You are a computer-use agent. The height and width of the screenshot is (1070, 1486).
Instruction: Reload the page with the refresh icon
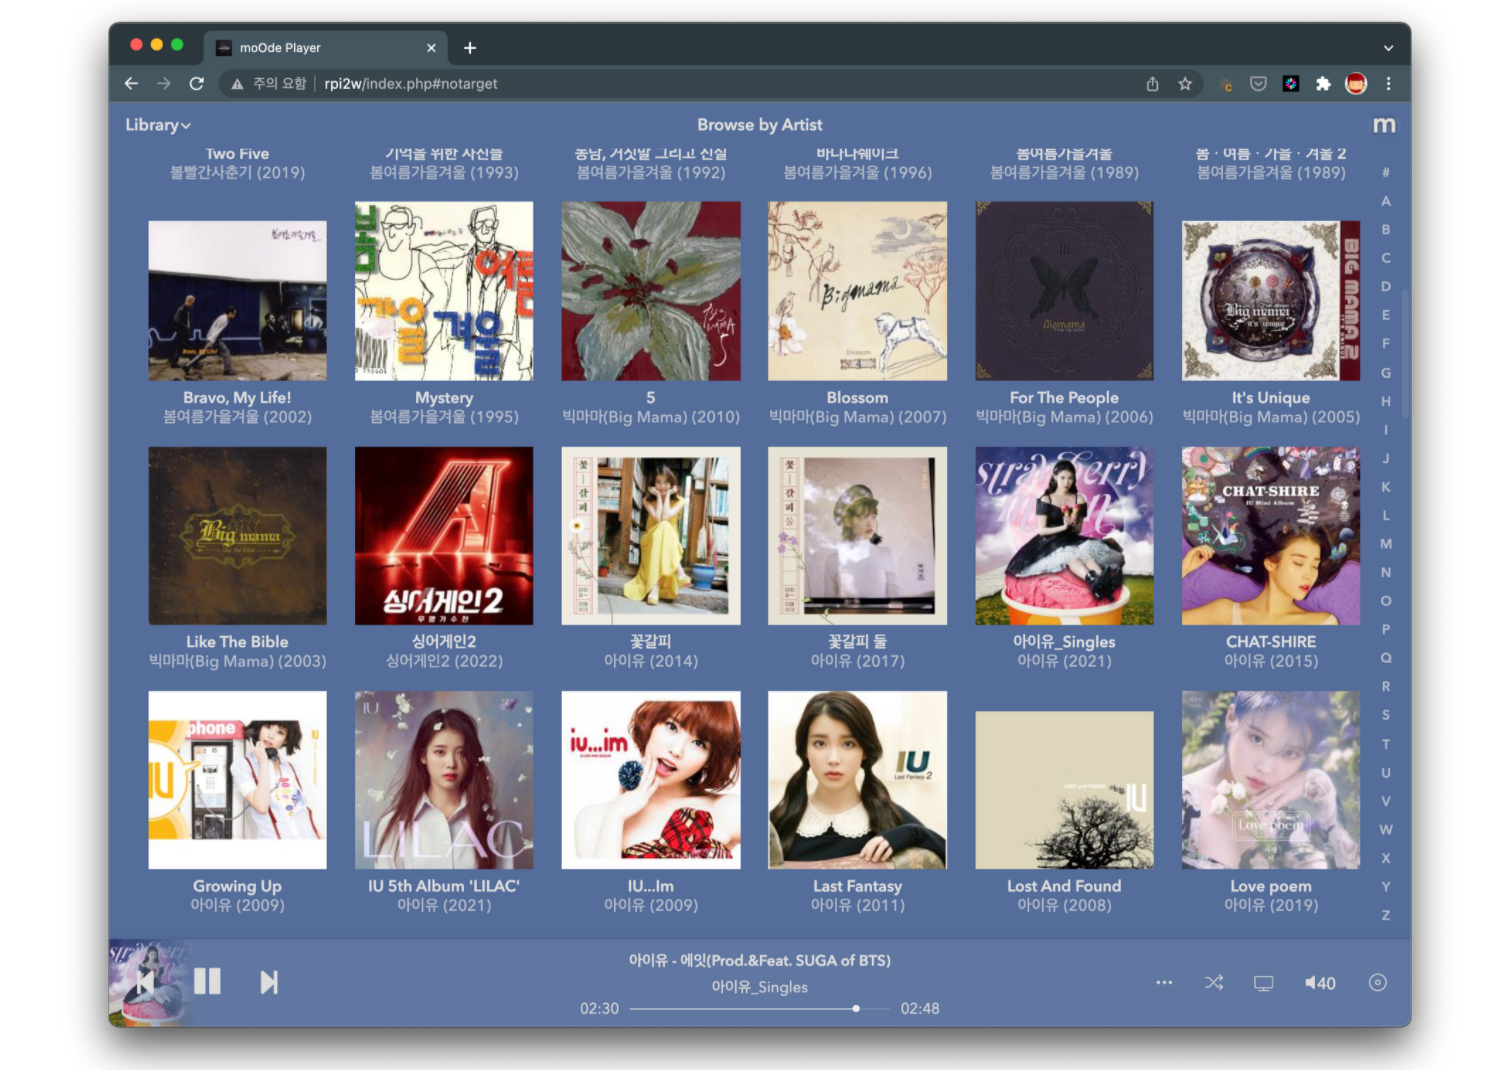197,84
